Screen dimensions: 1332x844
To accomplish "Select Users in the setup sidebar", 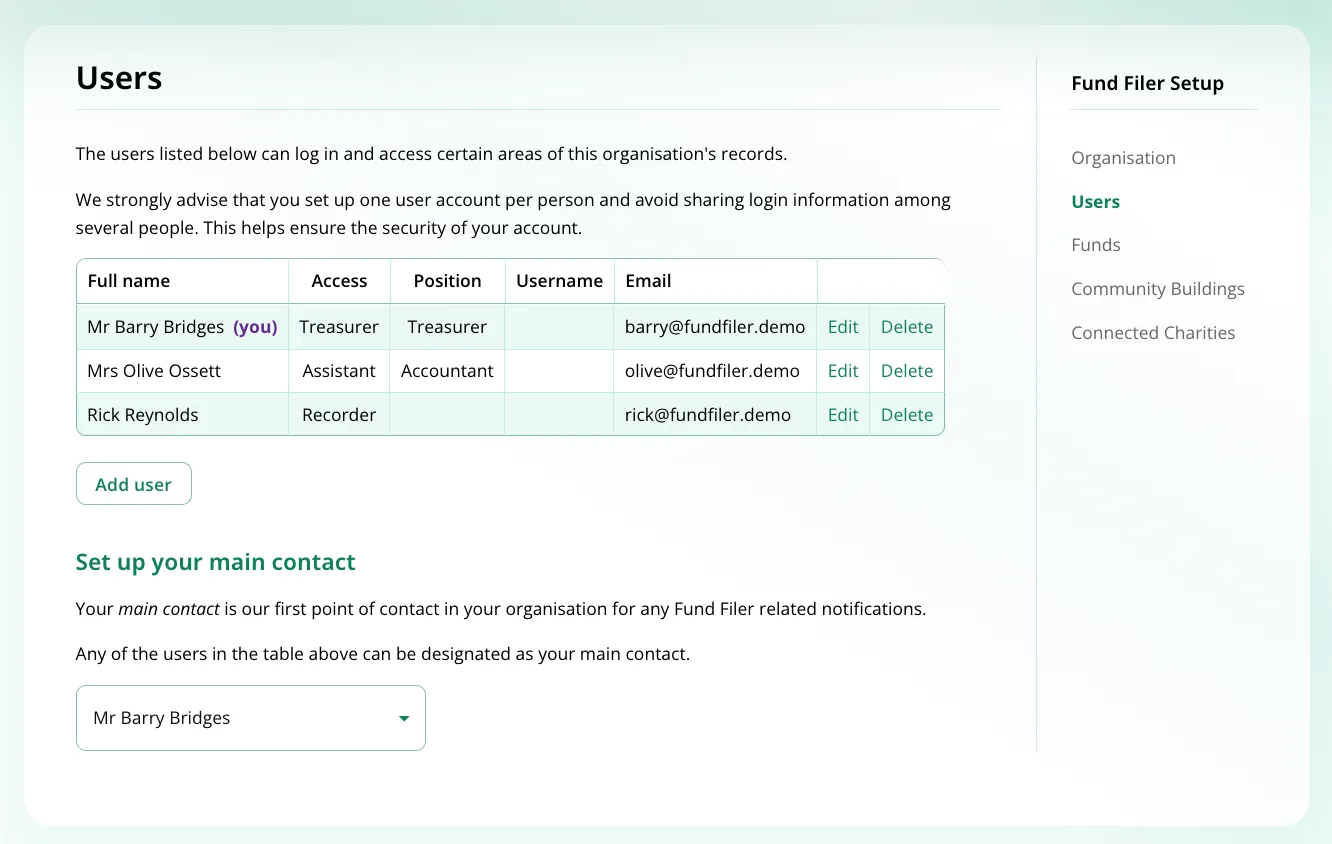I will (1095, 202).
